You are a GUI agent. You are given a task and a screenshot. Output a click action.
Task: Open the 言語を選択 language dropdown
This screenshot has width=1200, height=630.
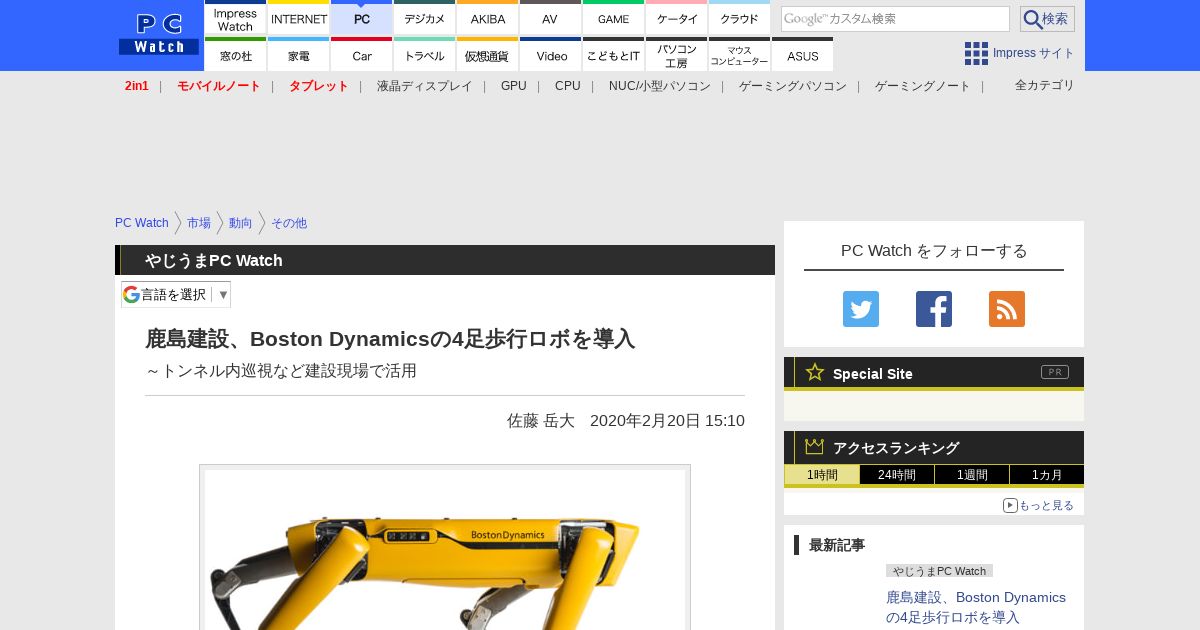click(x=176, y=294)
